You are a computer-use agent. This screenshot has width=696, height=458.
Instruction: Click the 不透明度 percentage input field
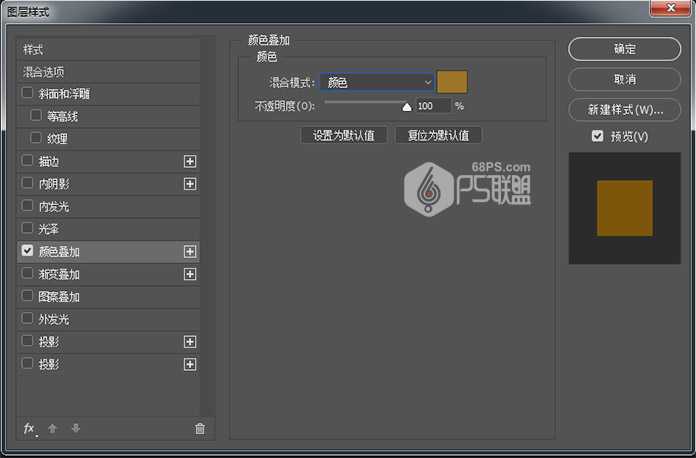432,106
